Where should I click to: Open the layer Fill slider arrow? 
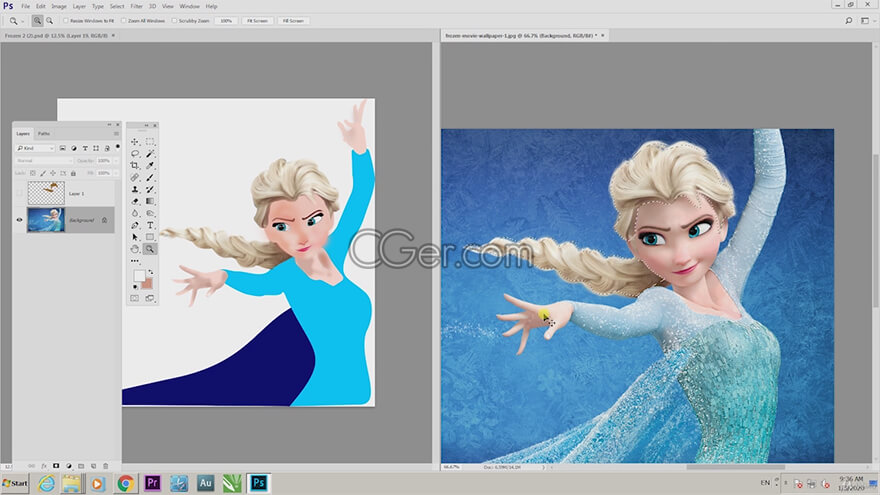(x=116, y=173)
